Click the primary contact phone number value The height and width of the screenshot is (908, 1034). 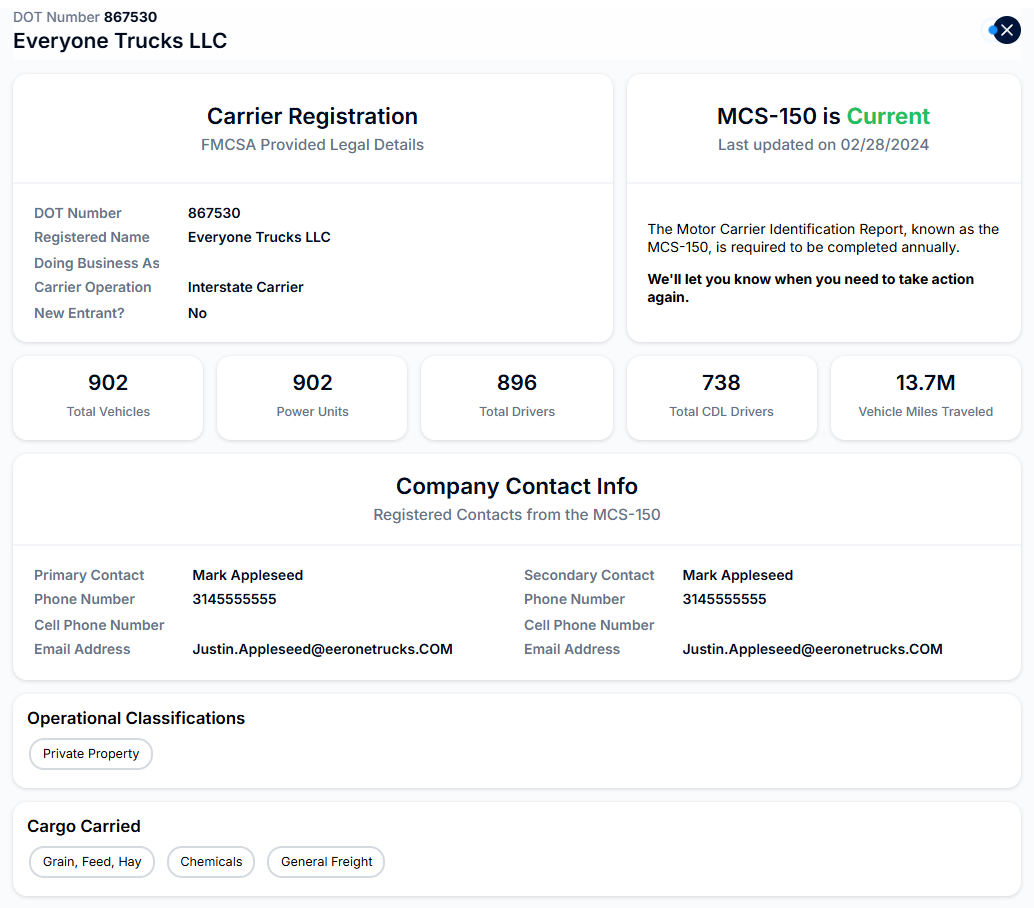[234, 599]
